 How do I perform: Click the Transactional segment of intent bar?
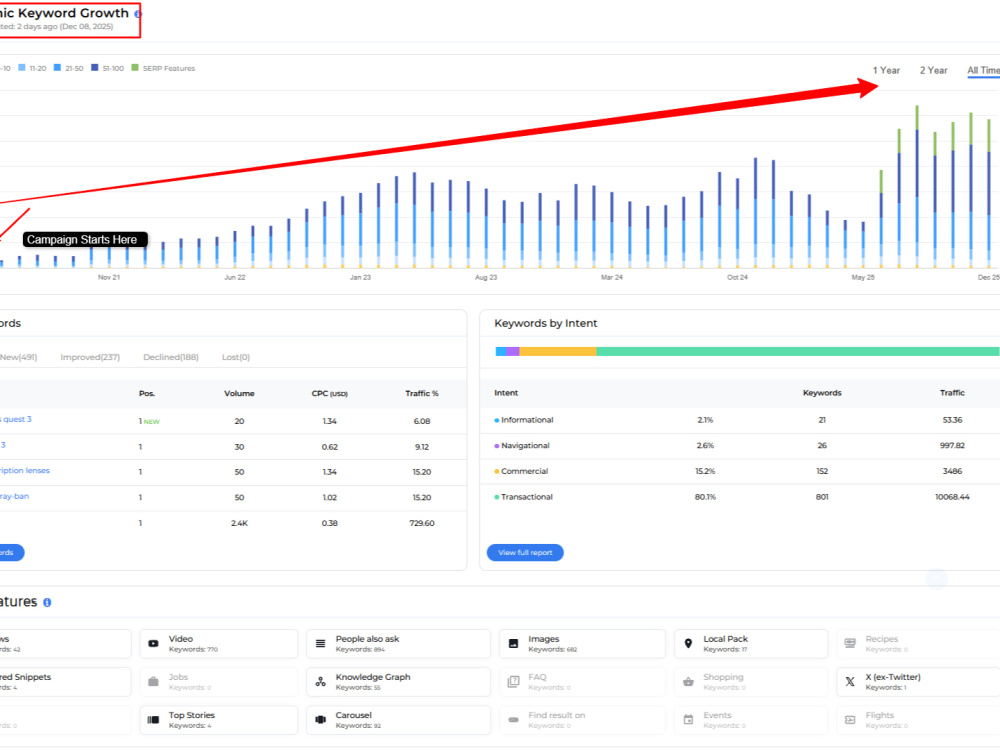click(x=797, y=351)
